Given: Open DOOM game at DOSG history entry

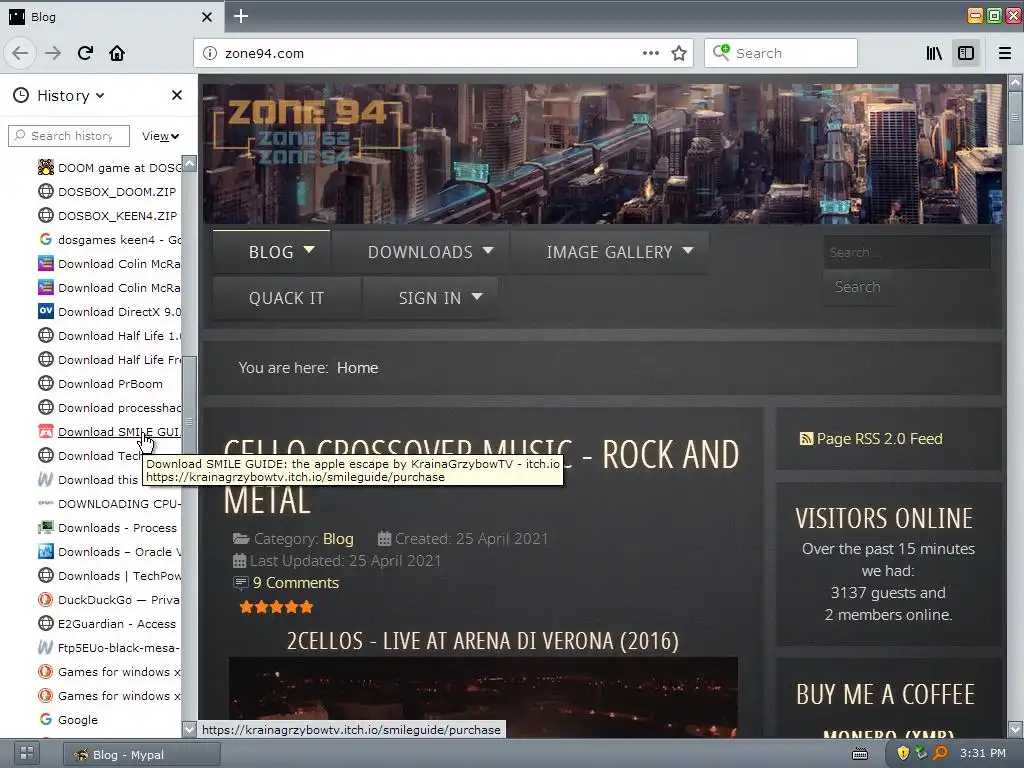Looking at the screenshot, I should pyautogui.click(x=110, y=168).
